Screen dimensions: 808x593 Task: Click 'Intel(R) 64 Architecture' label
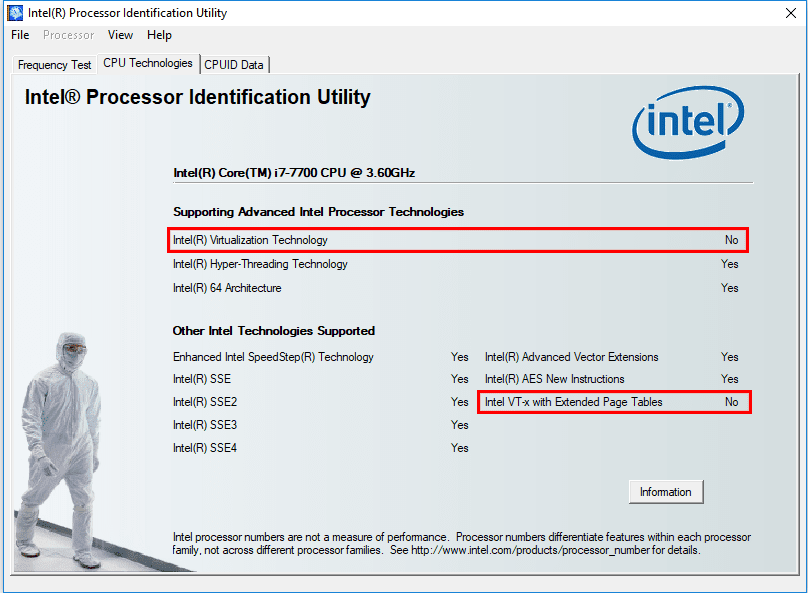tap(227, 288)
